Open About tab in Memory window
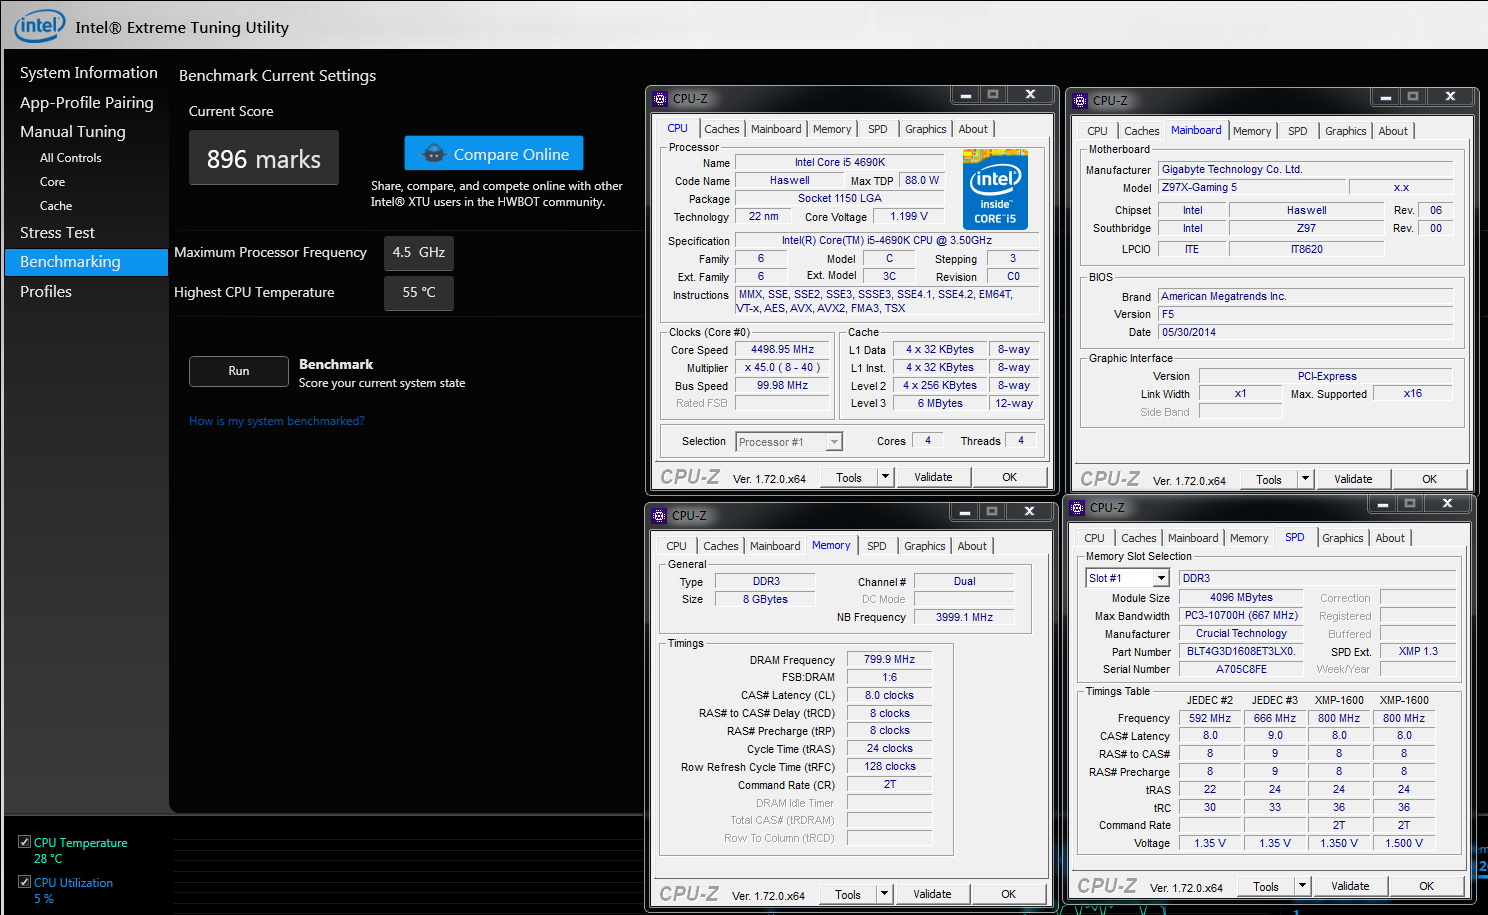1488x915 pixels. click(972, 546)
